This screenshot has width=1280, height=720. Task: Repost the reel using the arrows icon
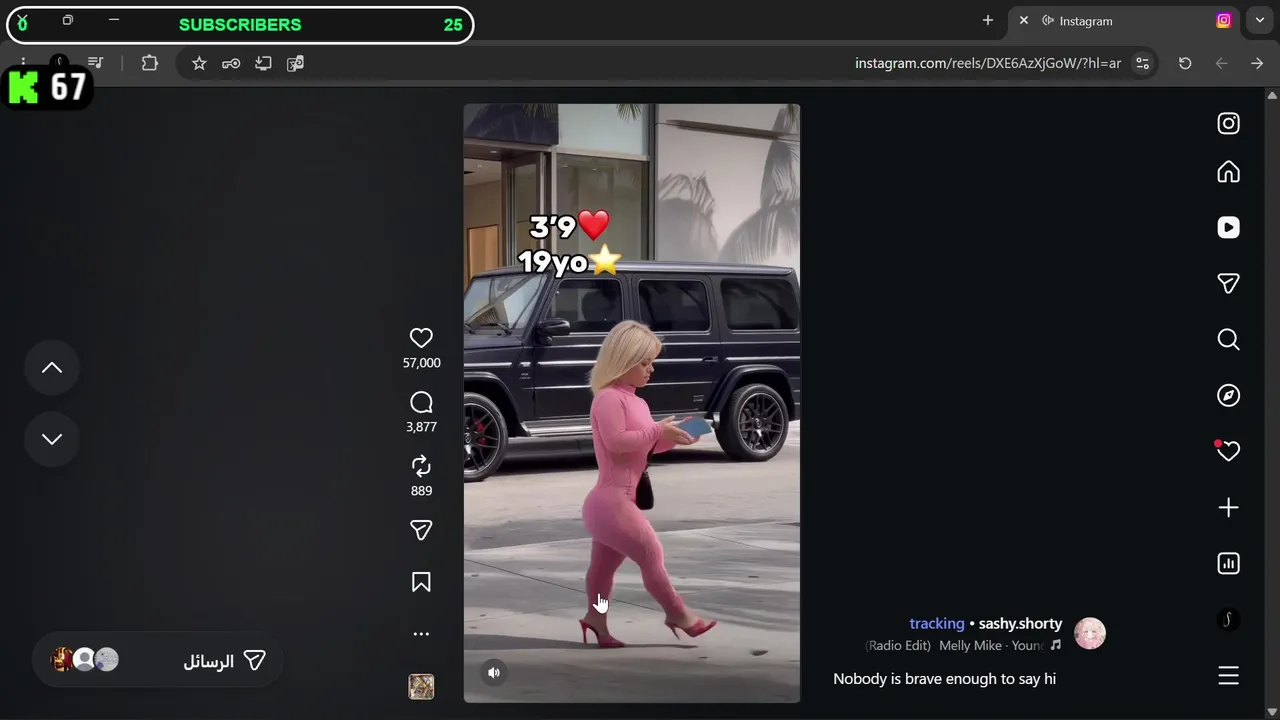(x=421, y=466)
